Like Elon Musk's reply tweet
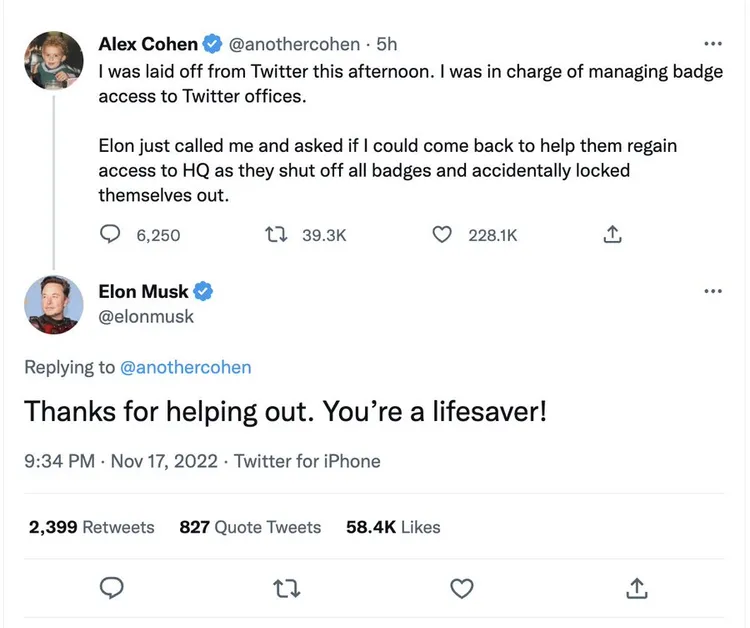Image resolution: width=750 pixels, height=628 pixels. [461, 587]
